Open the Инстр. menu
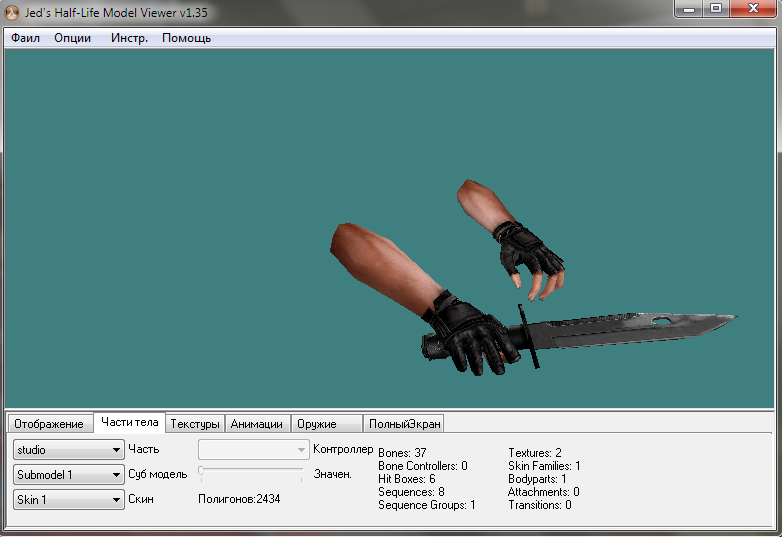Viewport: 782px width, 537px height. tap(129, 38)
